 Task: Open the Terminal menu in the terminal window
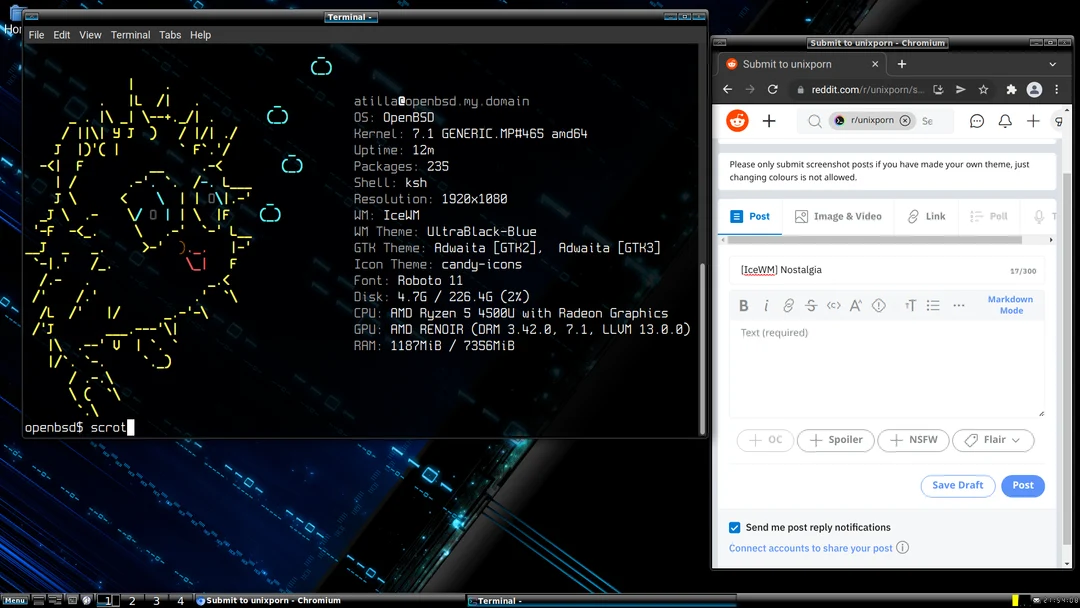130,34
